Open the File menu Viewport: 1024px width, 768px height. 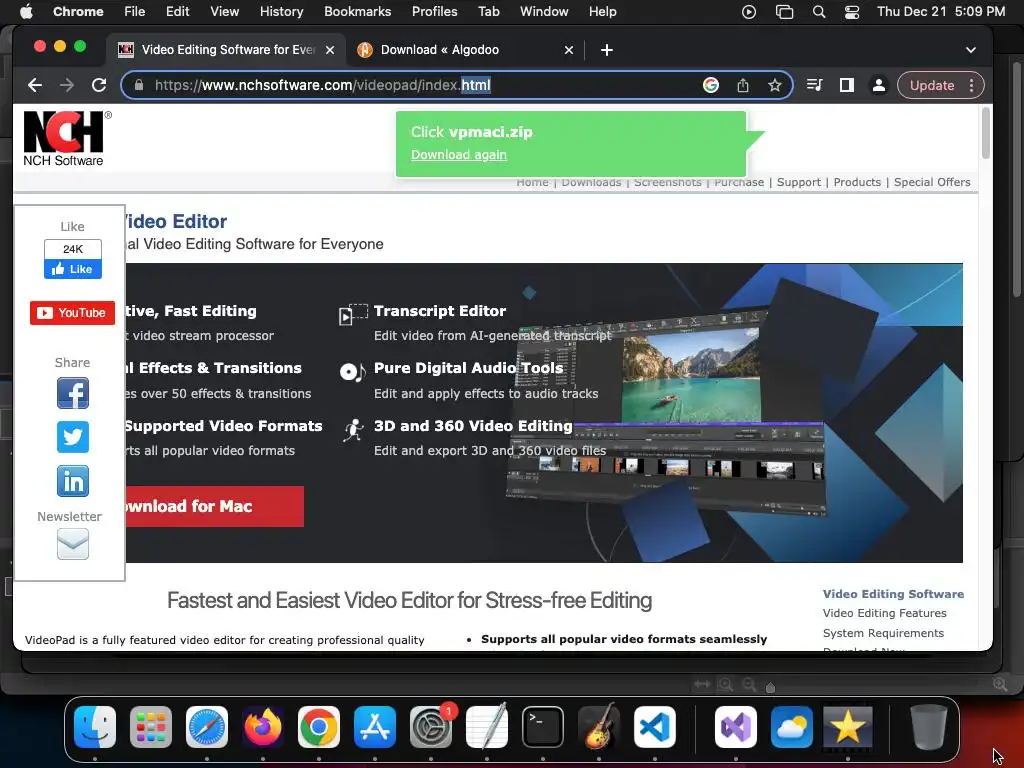pos(135,11)
